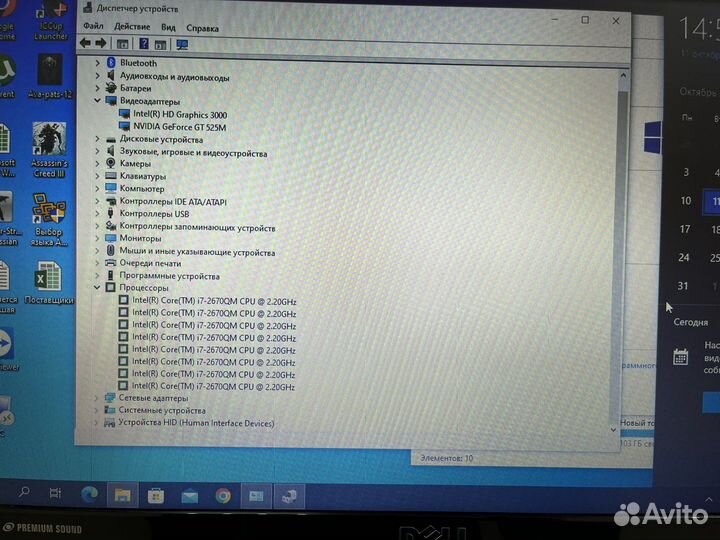Click the Bluetooth icon in the tree
720x540 pixels.
click(111, 62)
